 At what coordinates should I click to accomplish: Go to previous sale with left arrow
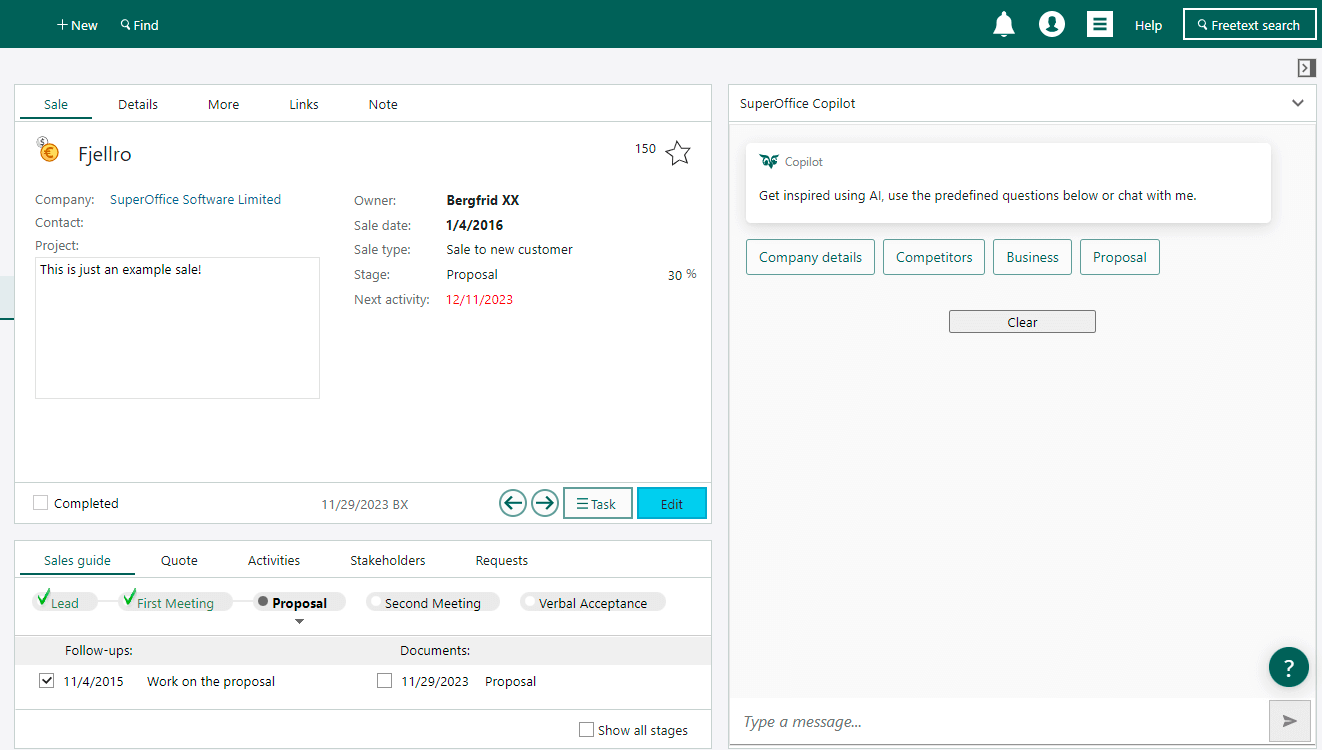(x=513, y=503)
